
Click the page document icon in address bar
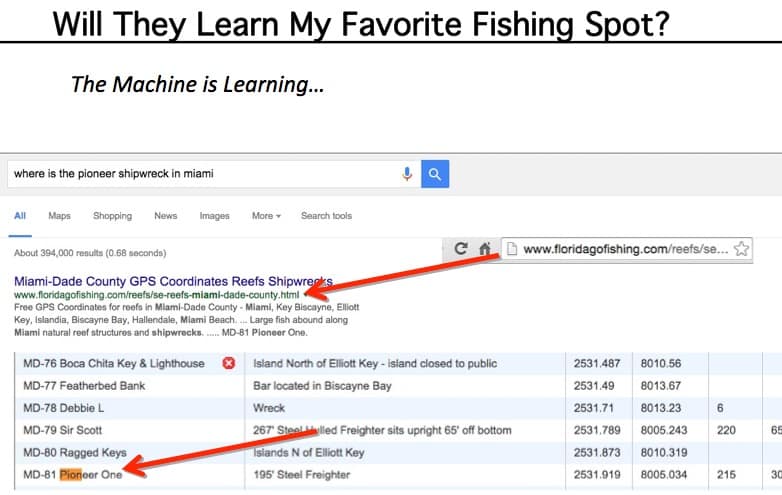(512, 248)
